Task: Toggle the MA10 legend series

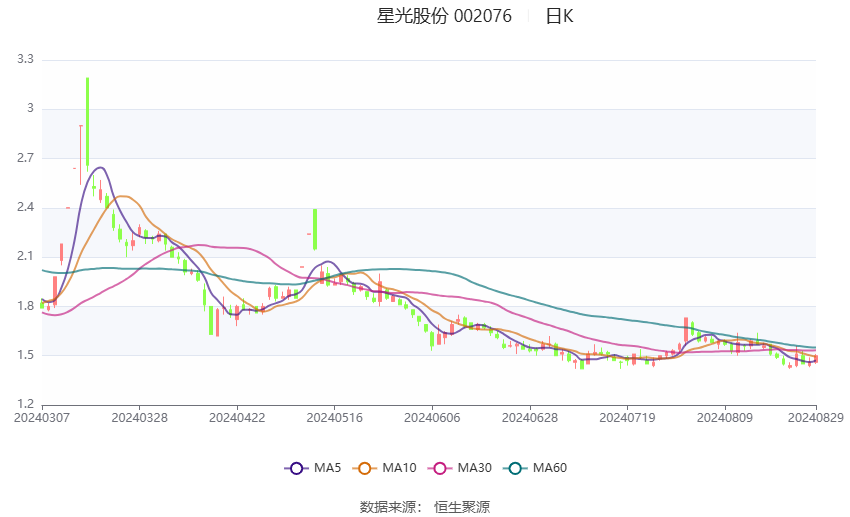Action: pyautogui.click(x=384, y=468)
